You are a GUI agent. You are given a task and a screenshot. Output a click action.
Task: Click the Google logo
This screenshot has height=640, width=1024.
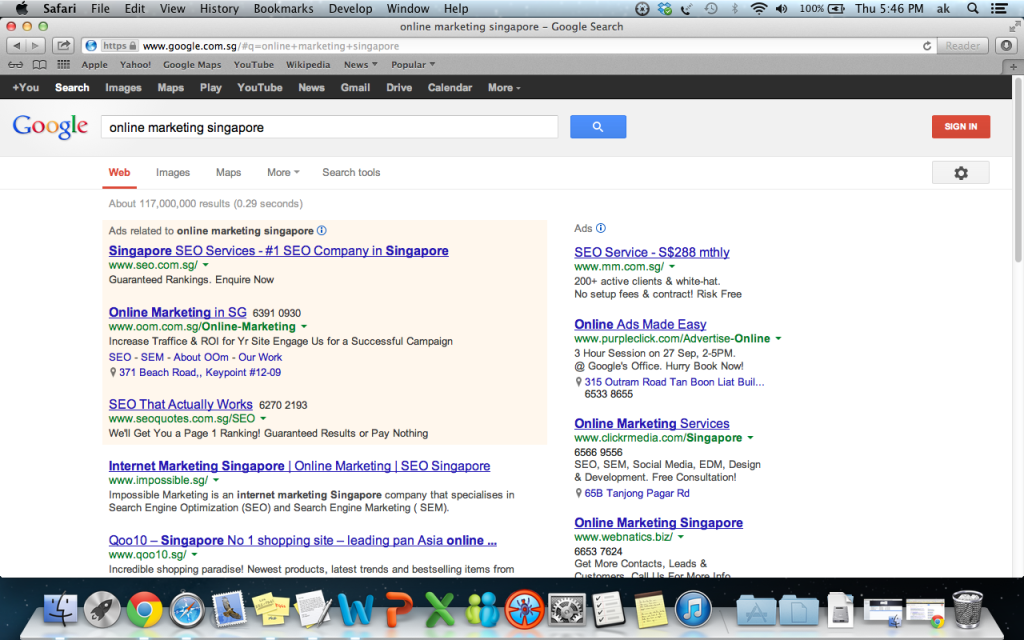pyautogui.click(x=50, y=127)
